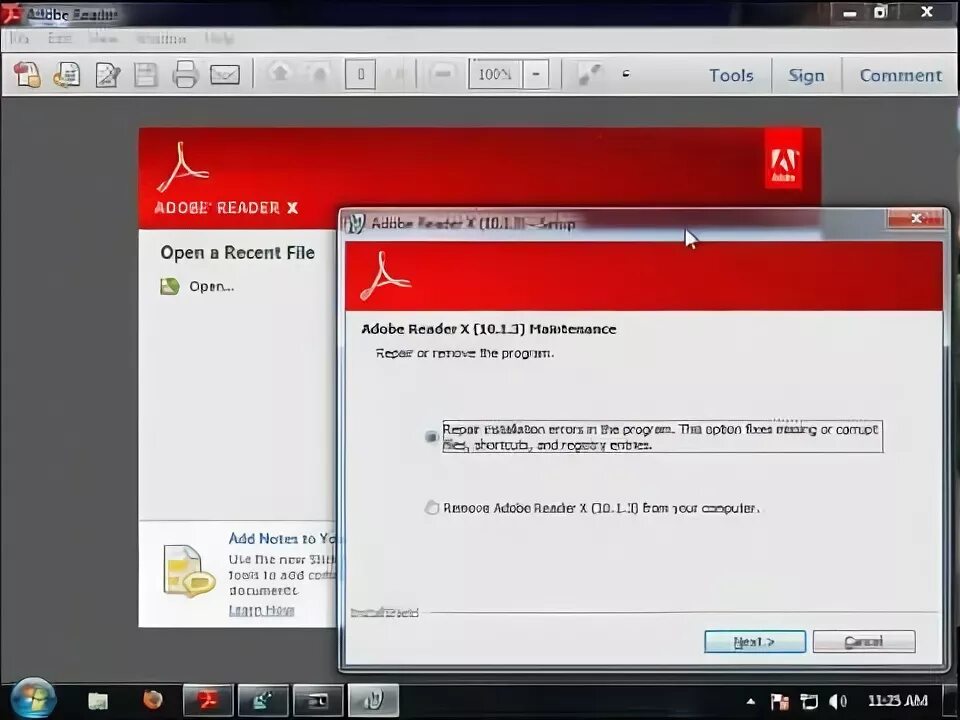
Task: Click the Learn How link
Action: 261,610
